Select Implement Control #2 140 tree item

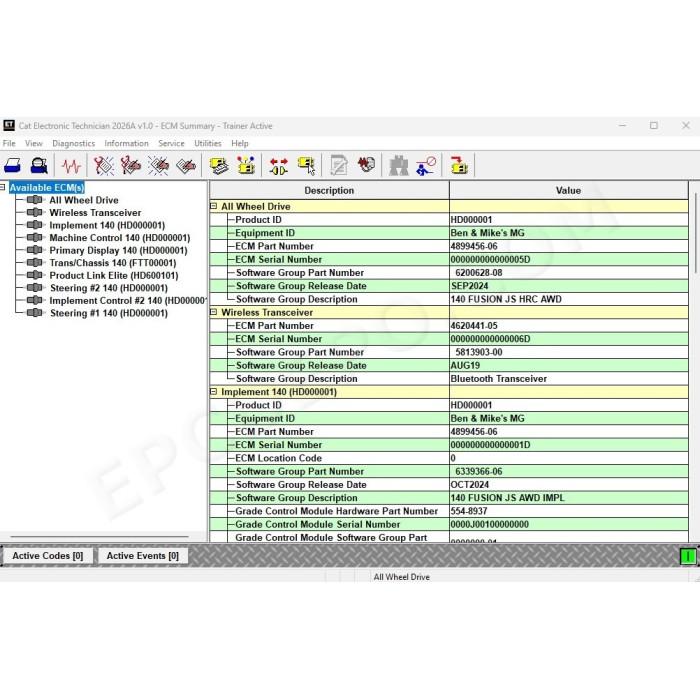click(x=128, y=300)
